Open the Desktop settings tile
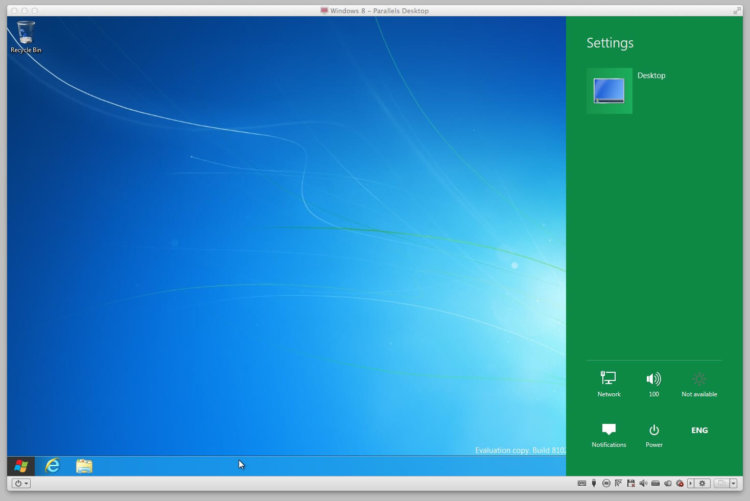 coord(609,91)
